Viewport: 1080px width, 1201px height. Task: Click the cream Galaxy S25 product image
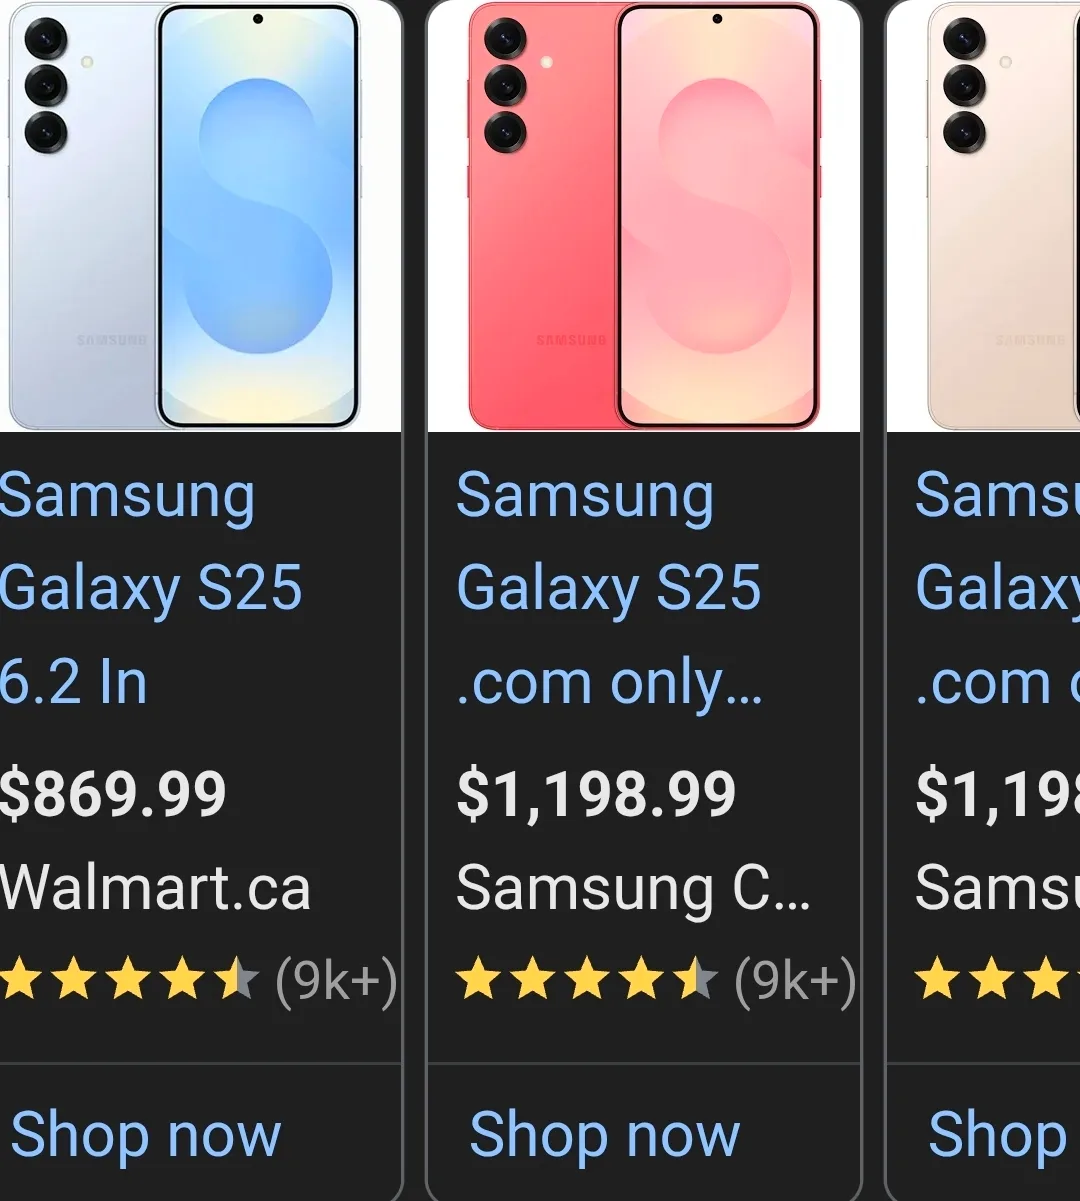click(1000, 215)
